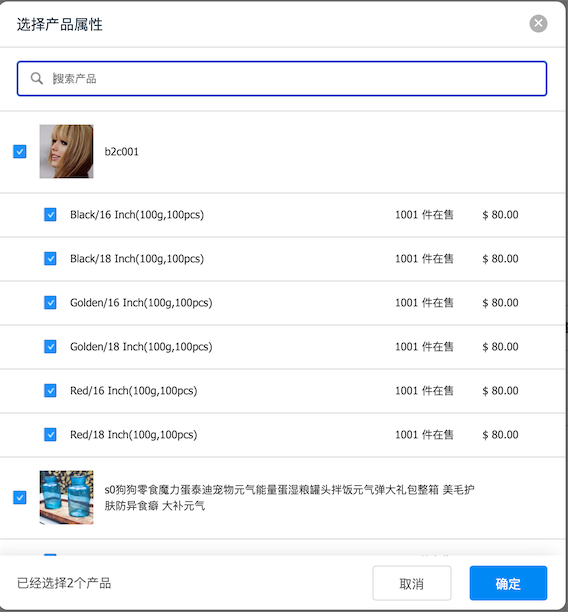This screenshot has width=568, height=612.
Task: Toggle Black/16 Inch variant checkbox
Action: point(50,214)
